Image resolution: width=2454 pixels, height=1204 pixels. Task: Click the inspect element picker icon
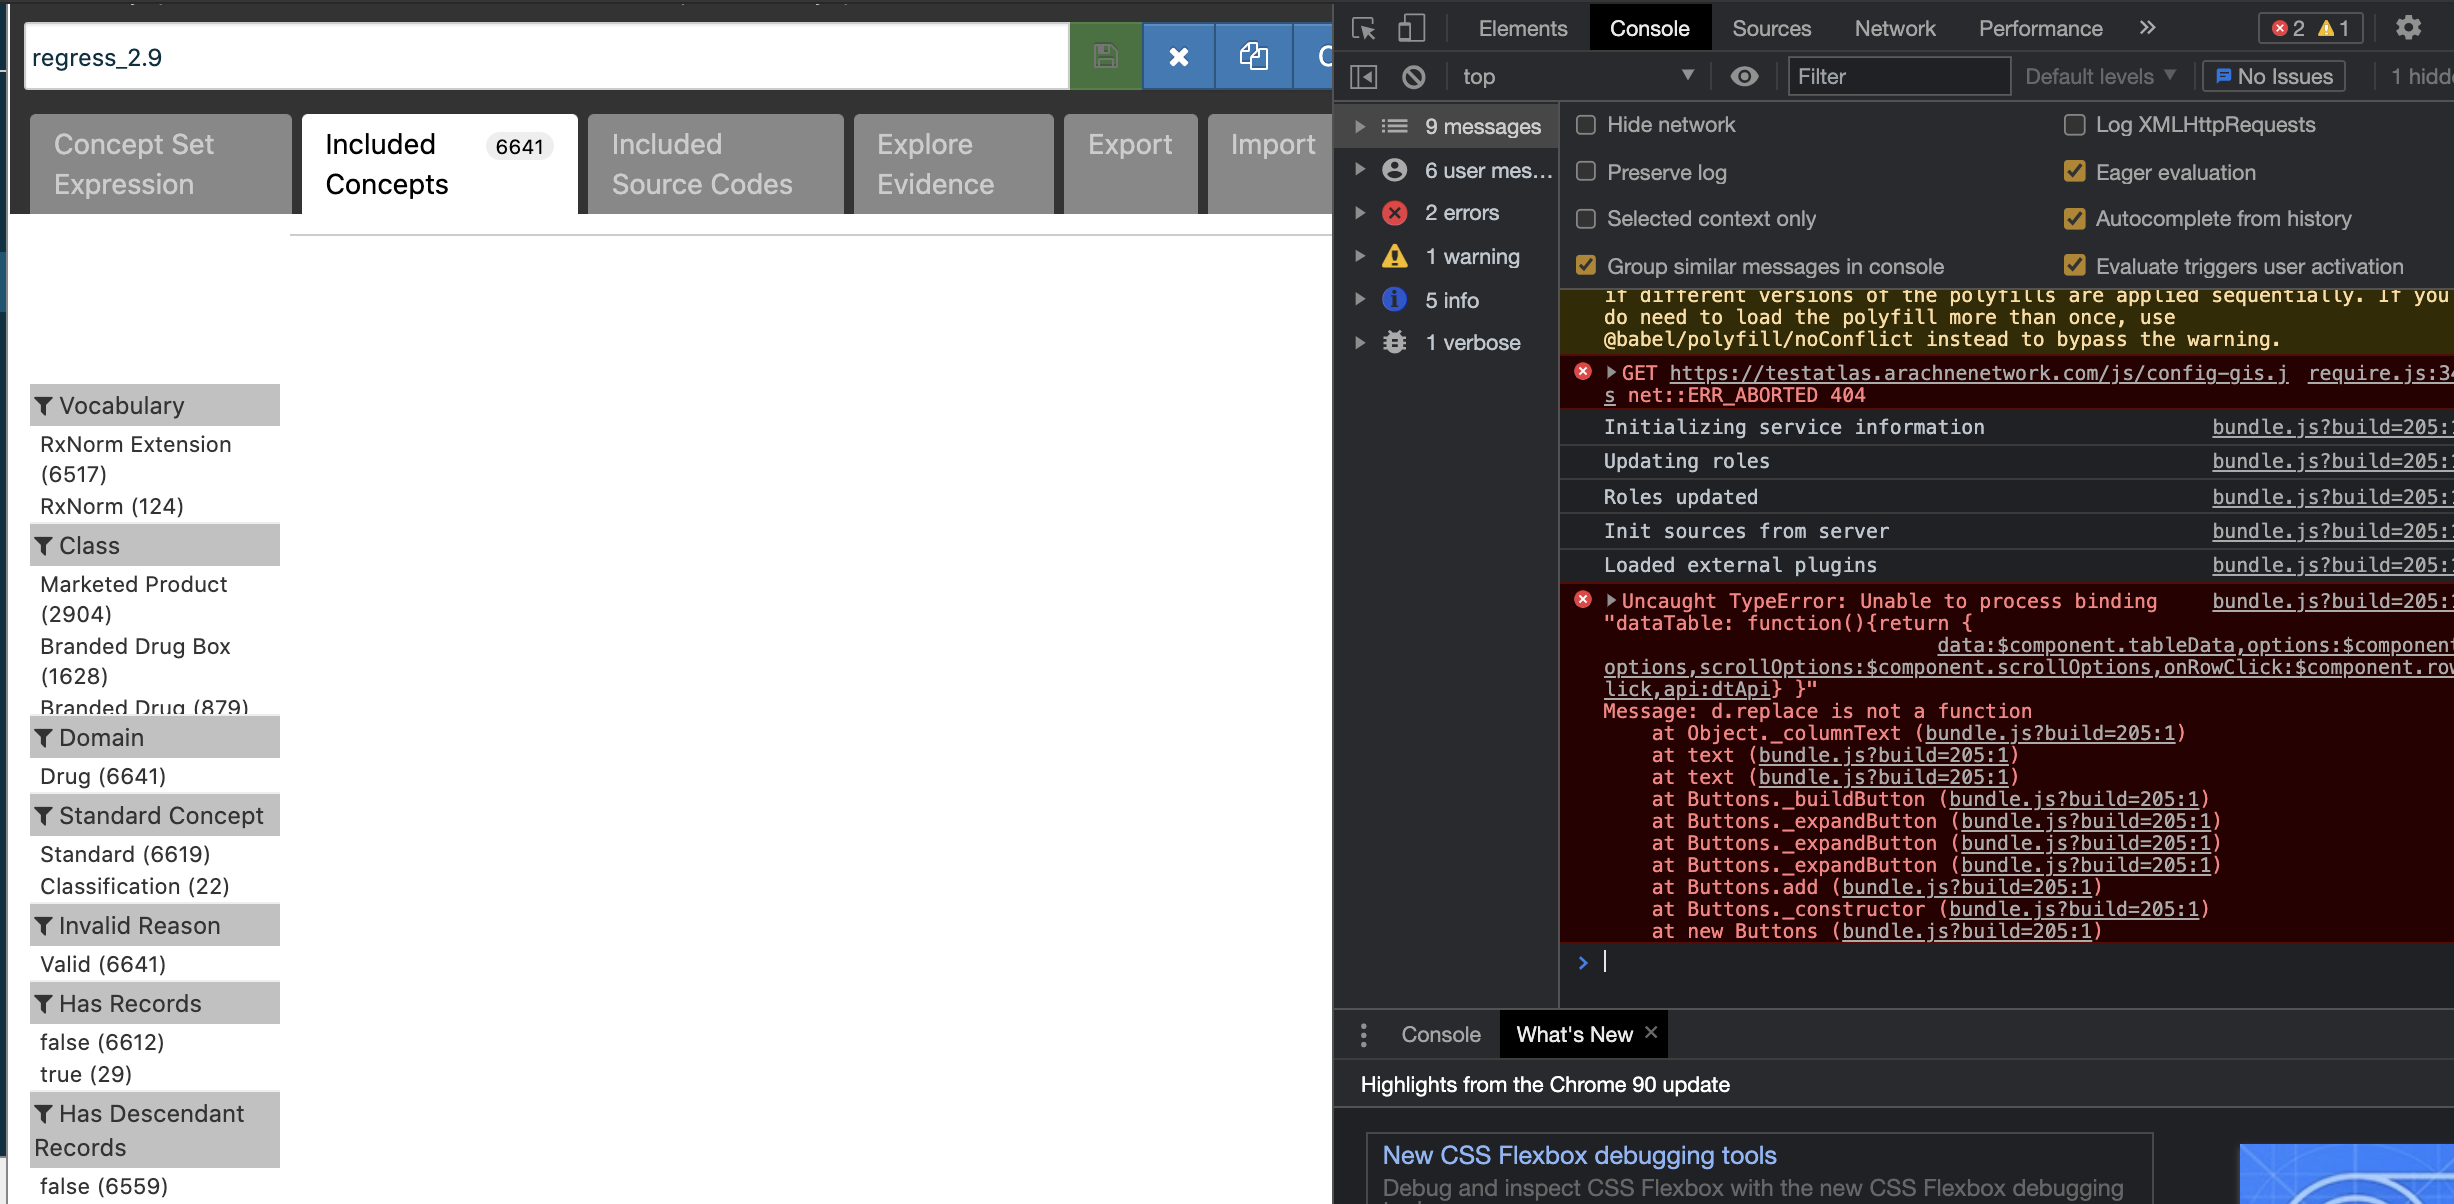pos(1362,28)
